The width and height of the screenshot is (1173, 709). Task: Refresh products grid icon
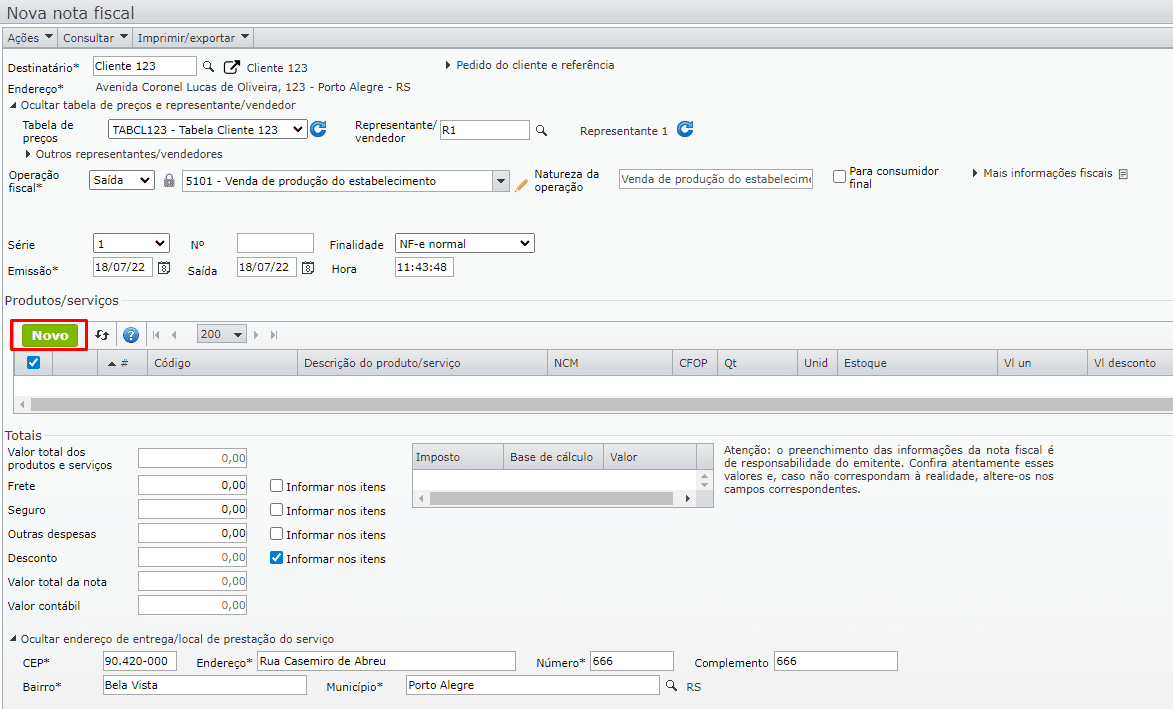[102, 335]
